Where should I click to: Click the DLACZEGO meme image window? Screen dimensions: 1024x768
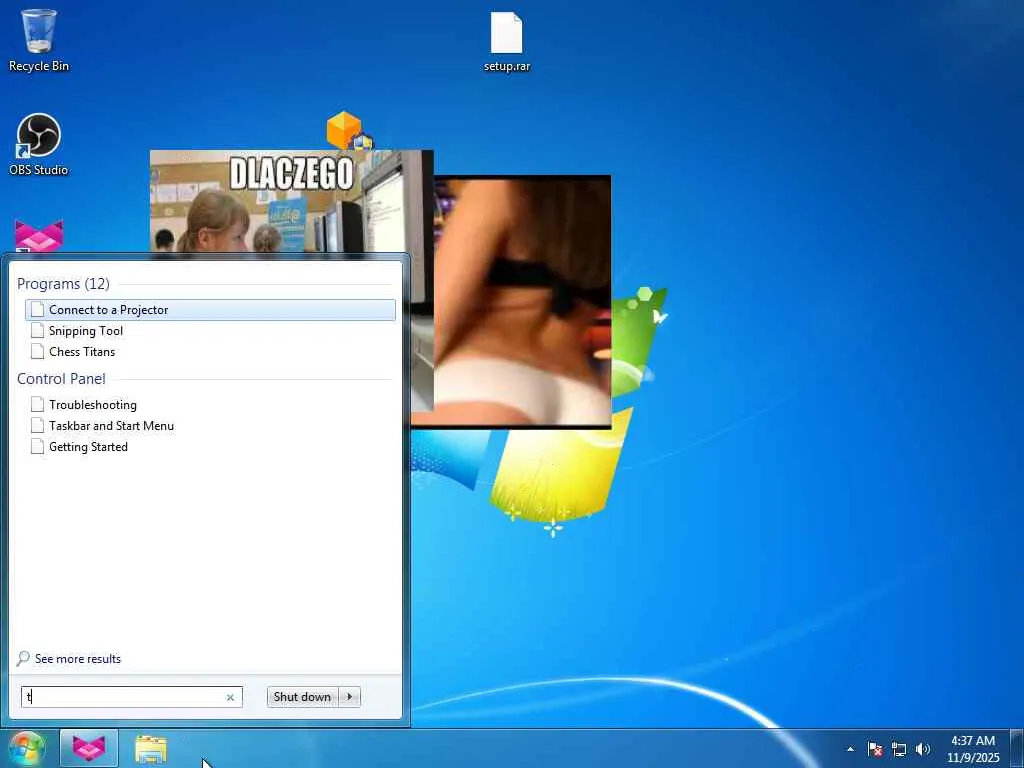[x=291, y=202]
